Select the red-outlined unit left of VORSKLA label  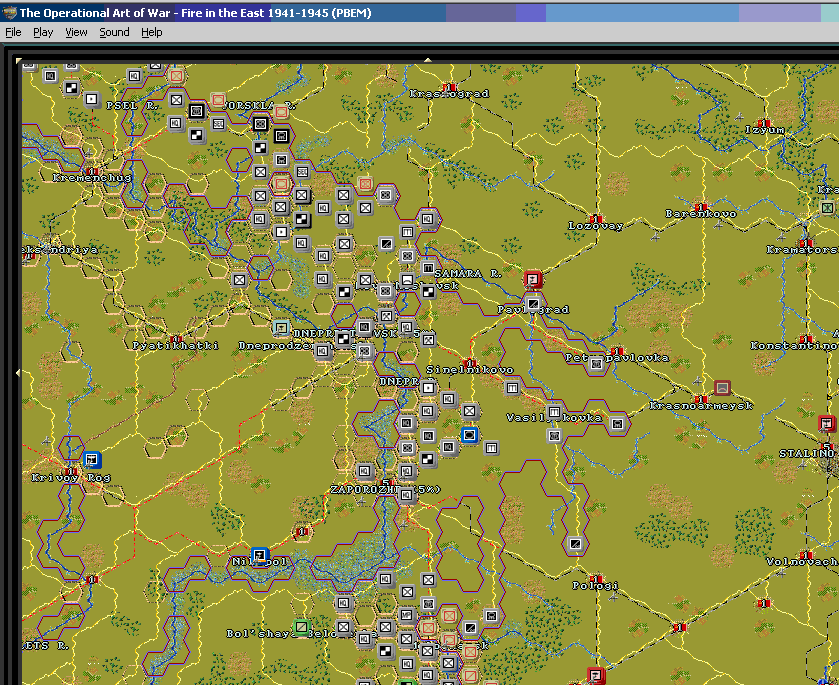point(218,100)
